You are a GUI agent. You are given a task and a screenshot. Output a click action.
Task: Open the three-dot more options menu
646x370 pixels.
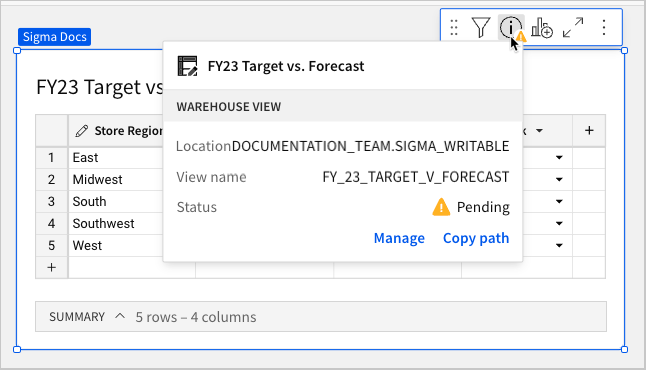point(604,28)
